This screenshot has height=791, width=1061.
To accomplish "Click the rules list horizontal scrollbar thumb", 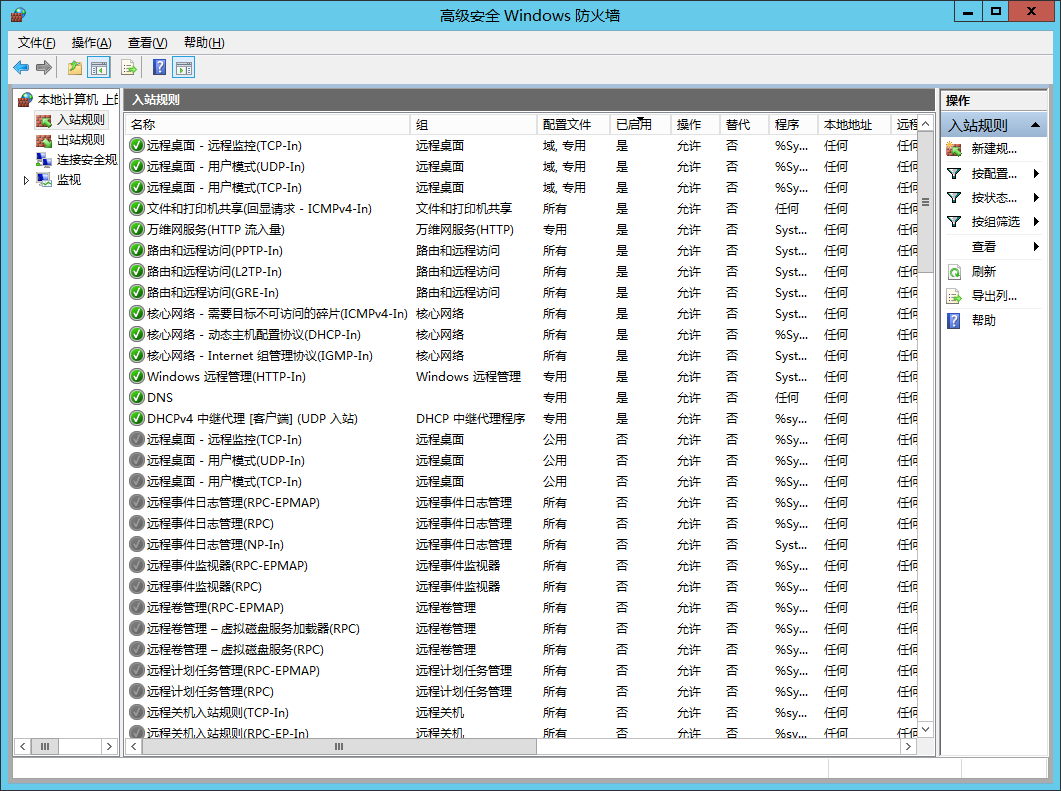I will pos(339,746).
